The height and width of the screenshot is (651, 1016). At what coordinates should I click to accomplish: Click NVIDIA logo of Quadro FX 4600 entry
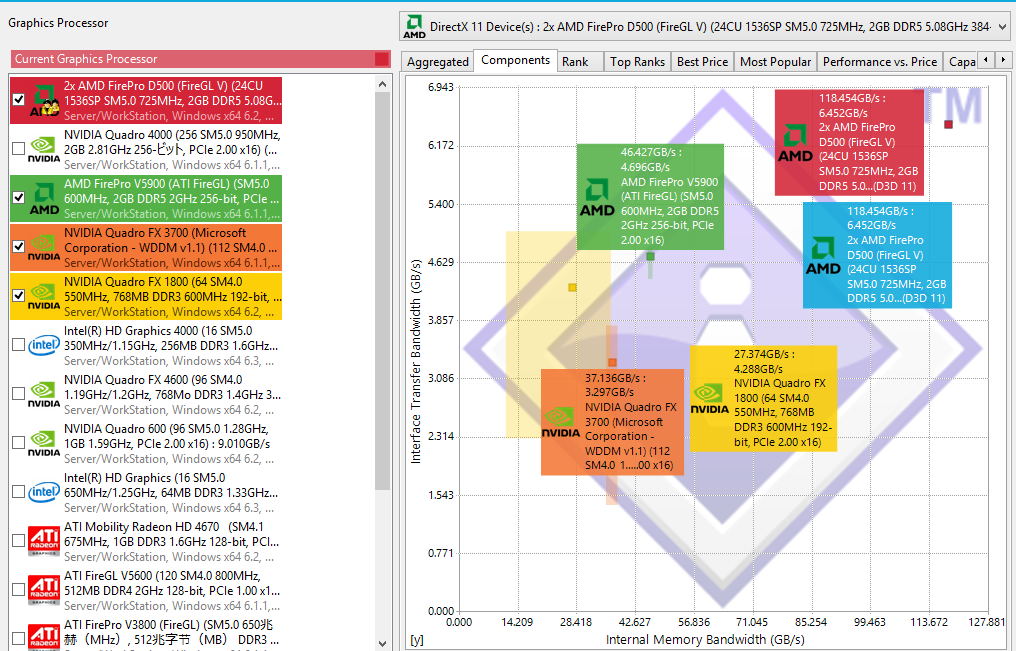[x=44, y=394]
